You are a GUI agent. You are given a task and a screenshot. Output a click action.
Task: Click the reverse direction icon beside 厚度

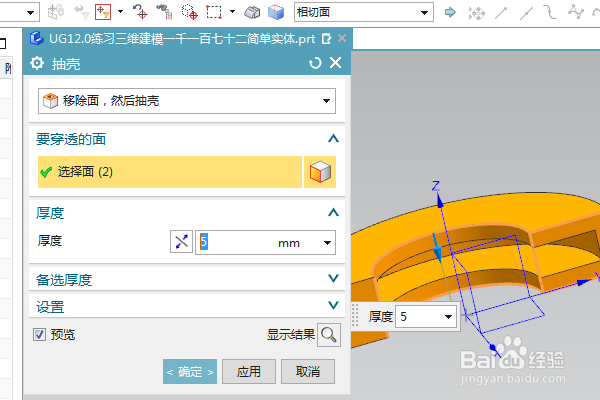click(x=181, y=242)
